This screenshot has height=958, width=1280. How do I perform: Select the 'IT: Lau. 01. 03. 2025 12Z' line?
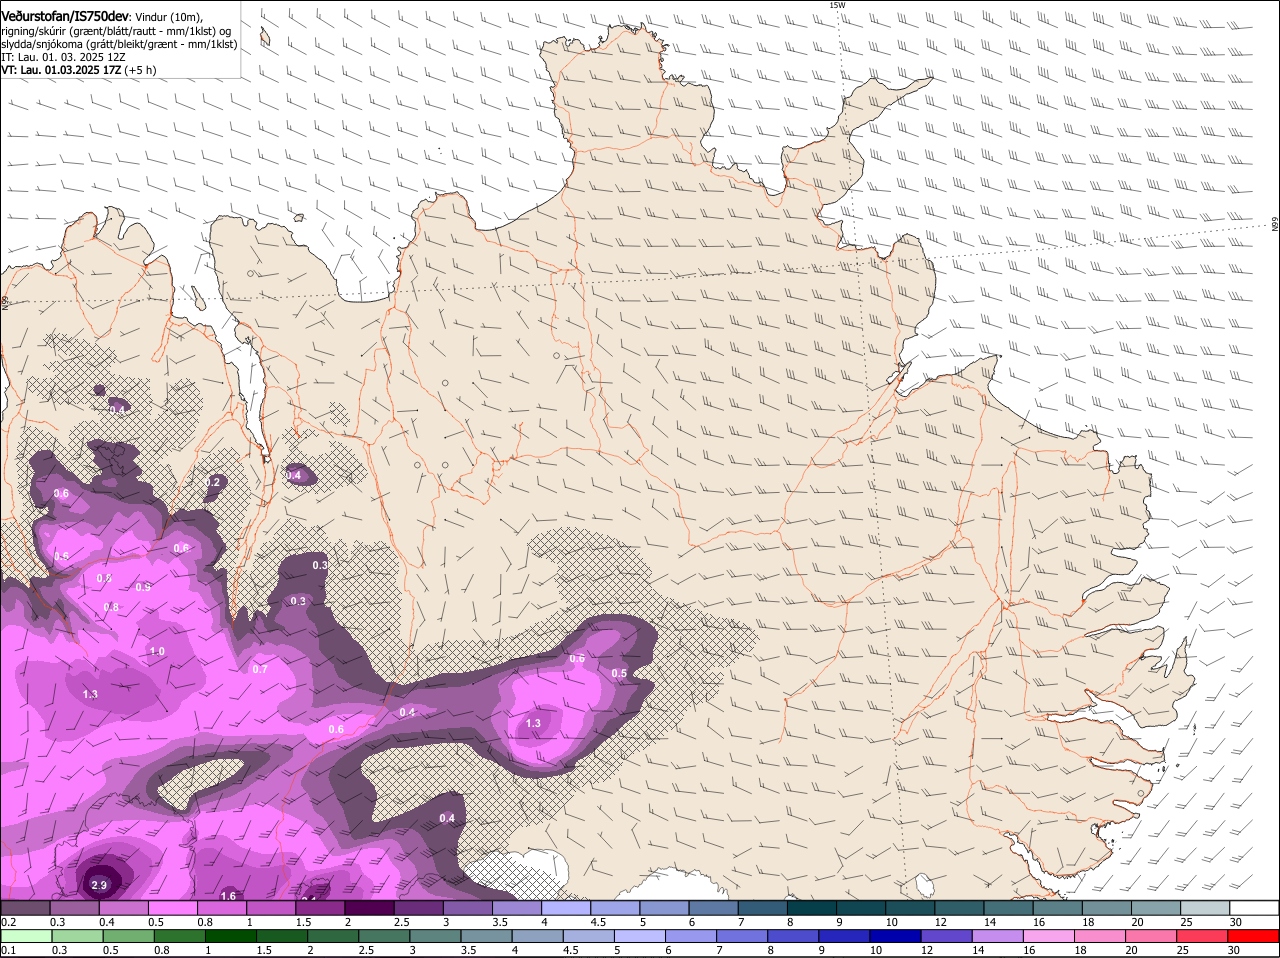click(x=63, y=57)
